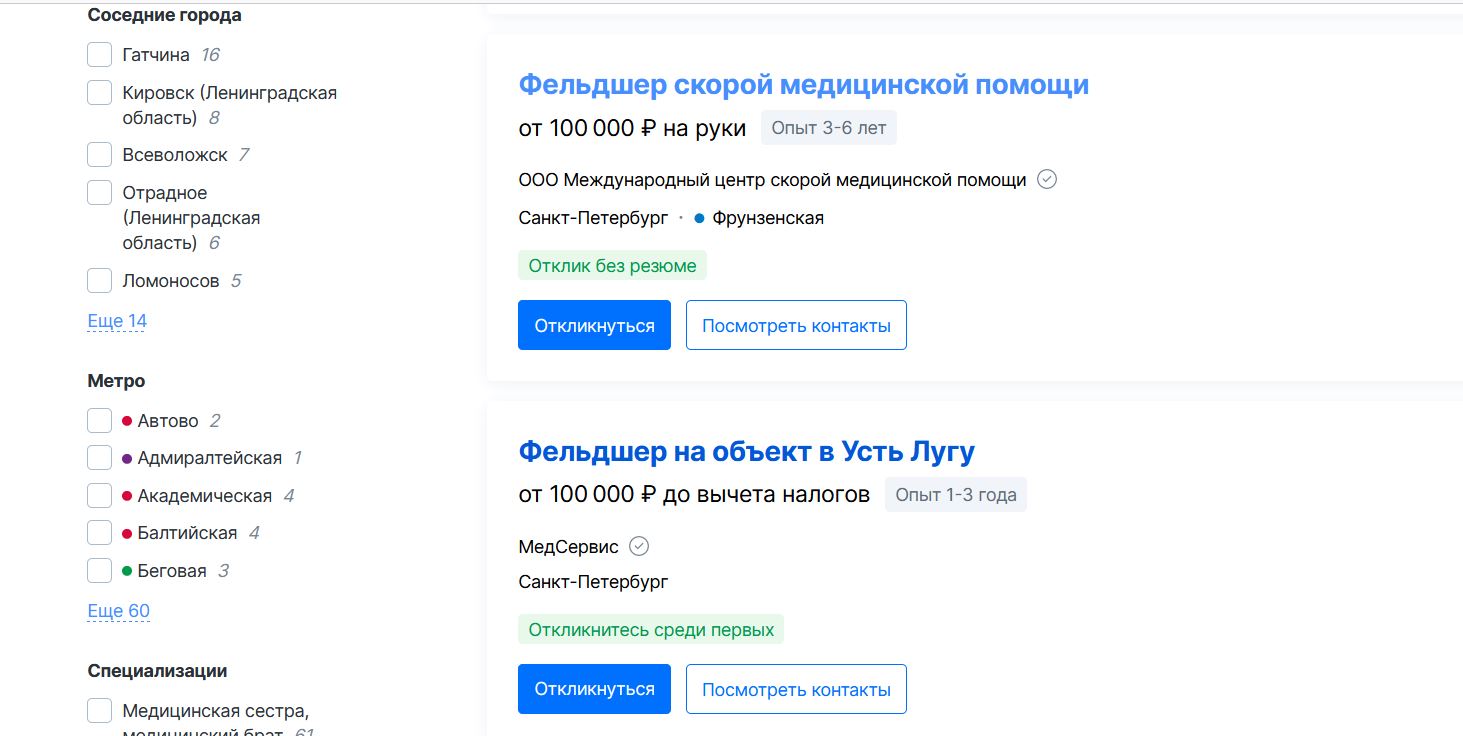Viewport: 1463px width, 736px height.
Task: Click verified checkmark icon next to МедСервис
Action: (639, 546)
